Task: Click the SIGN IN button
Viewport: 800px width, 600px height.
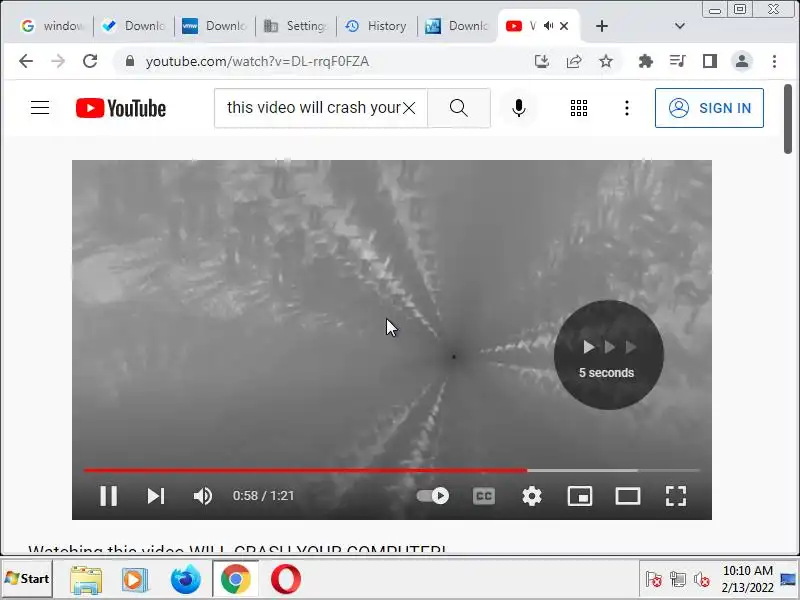Action: 709,108
